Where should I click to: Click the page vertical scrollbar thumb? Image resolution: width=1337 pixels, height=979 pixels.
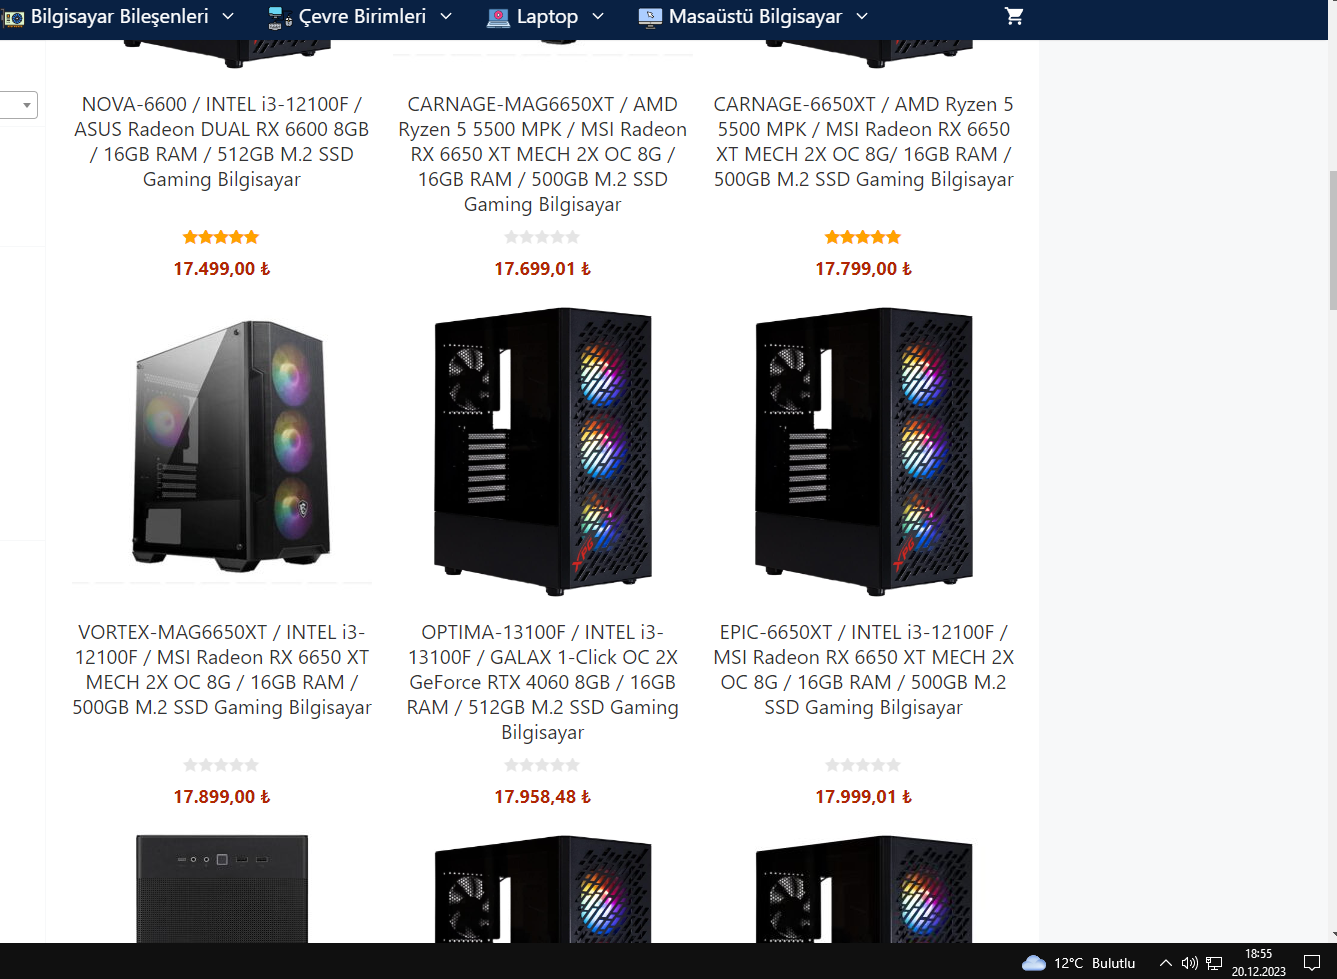(x=1332, y=240)
